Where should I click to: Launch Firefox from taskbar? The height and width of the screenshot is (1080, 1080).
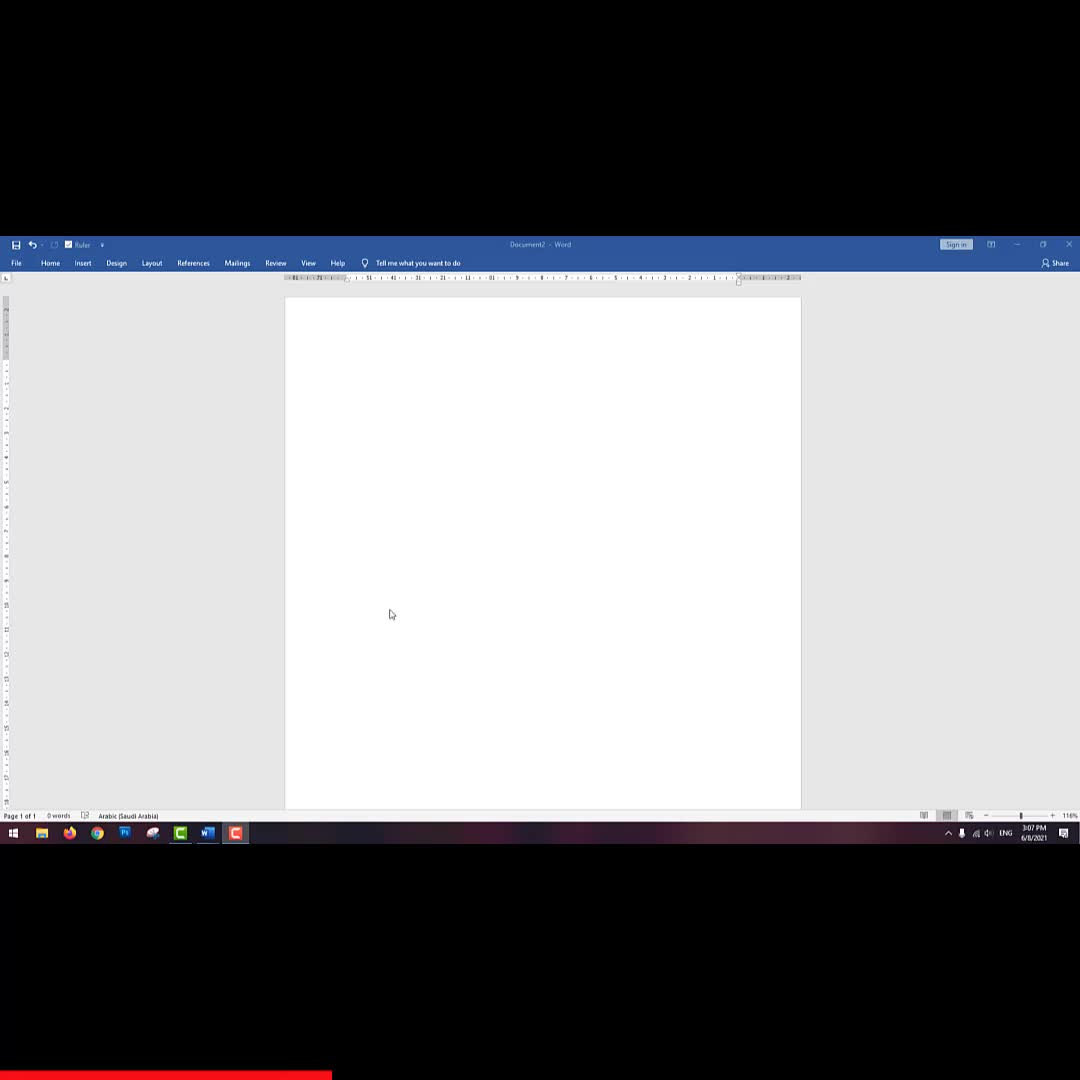[x=70, y=833]
